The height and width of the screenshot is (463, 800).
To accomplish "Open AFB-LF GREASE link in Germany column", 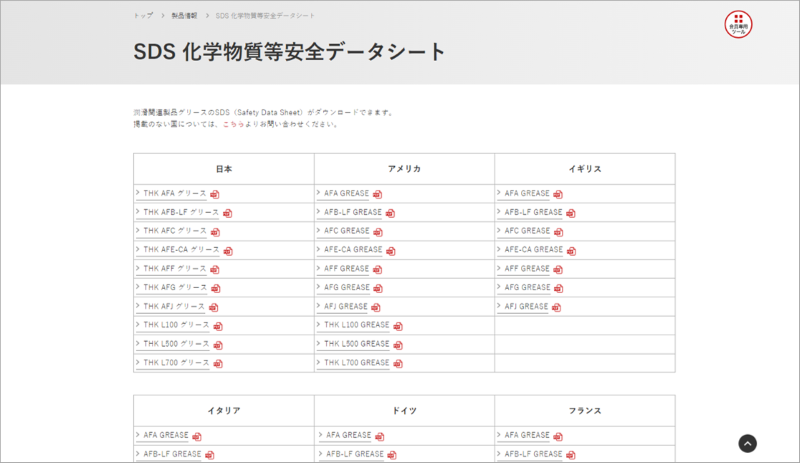I will tap(352, 454).
